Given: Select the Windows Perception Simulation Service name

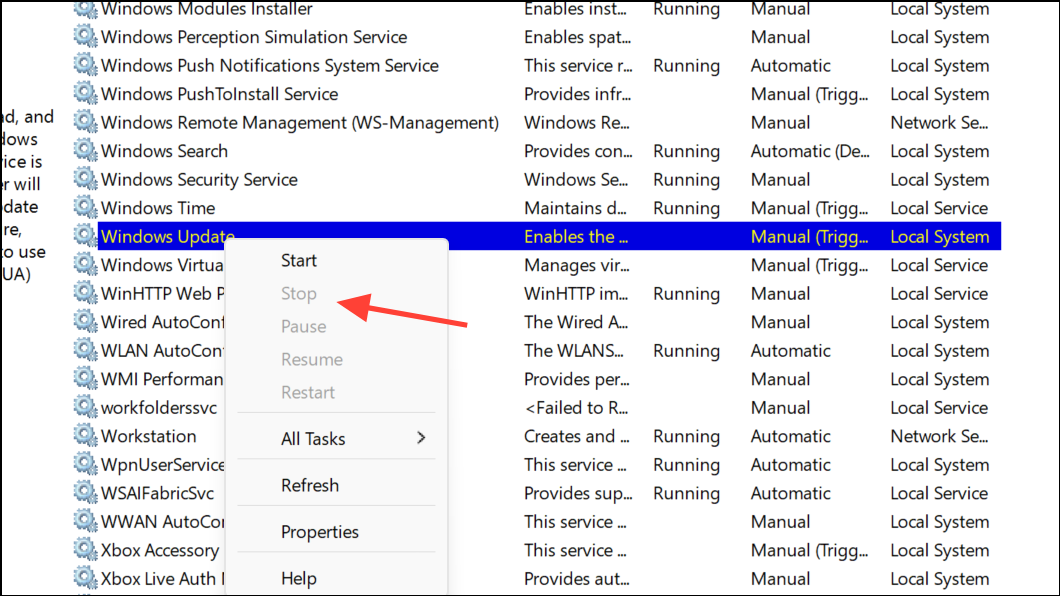Looking at the screenshot, I should point(254,37).
